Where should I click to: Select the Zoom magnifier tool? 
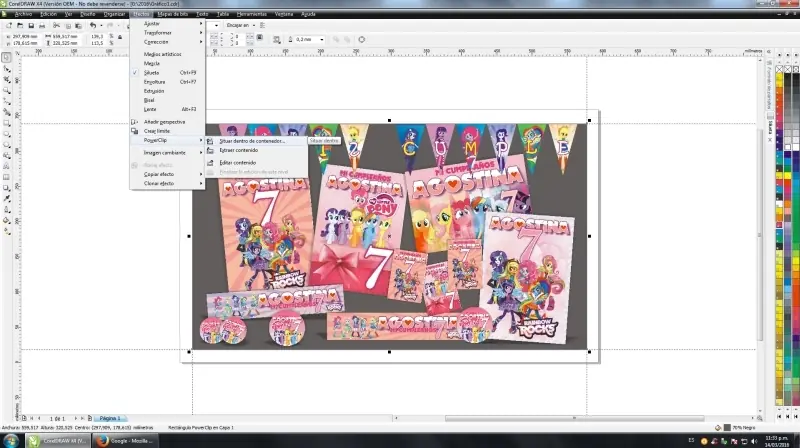click(x=7, y=90)
